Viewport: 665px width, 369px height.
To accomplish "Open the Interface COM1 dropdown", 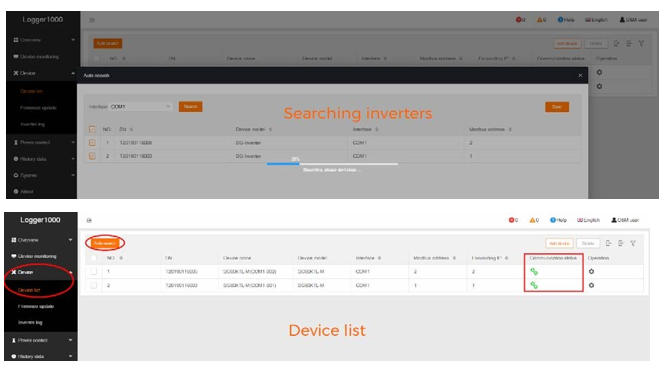I will (140, 106).
